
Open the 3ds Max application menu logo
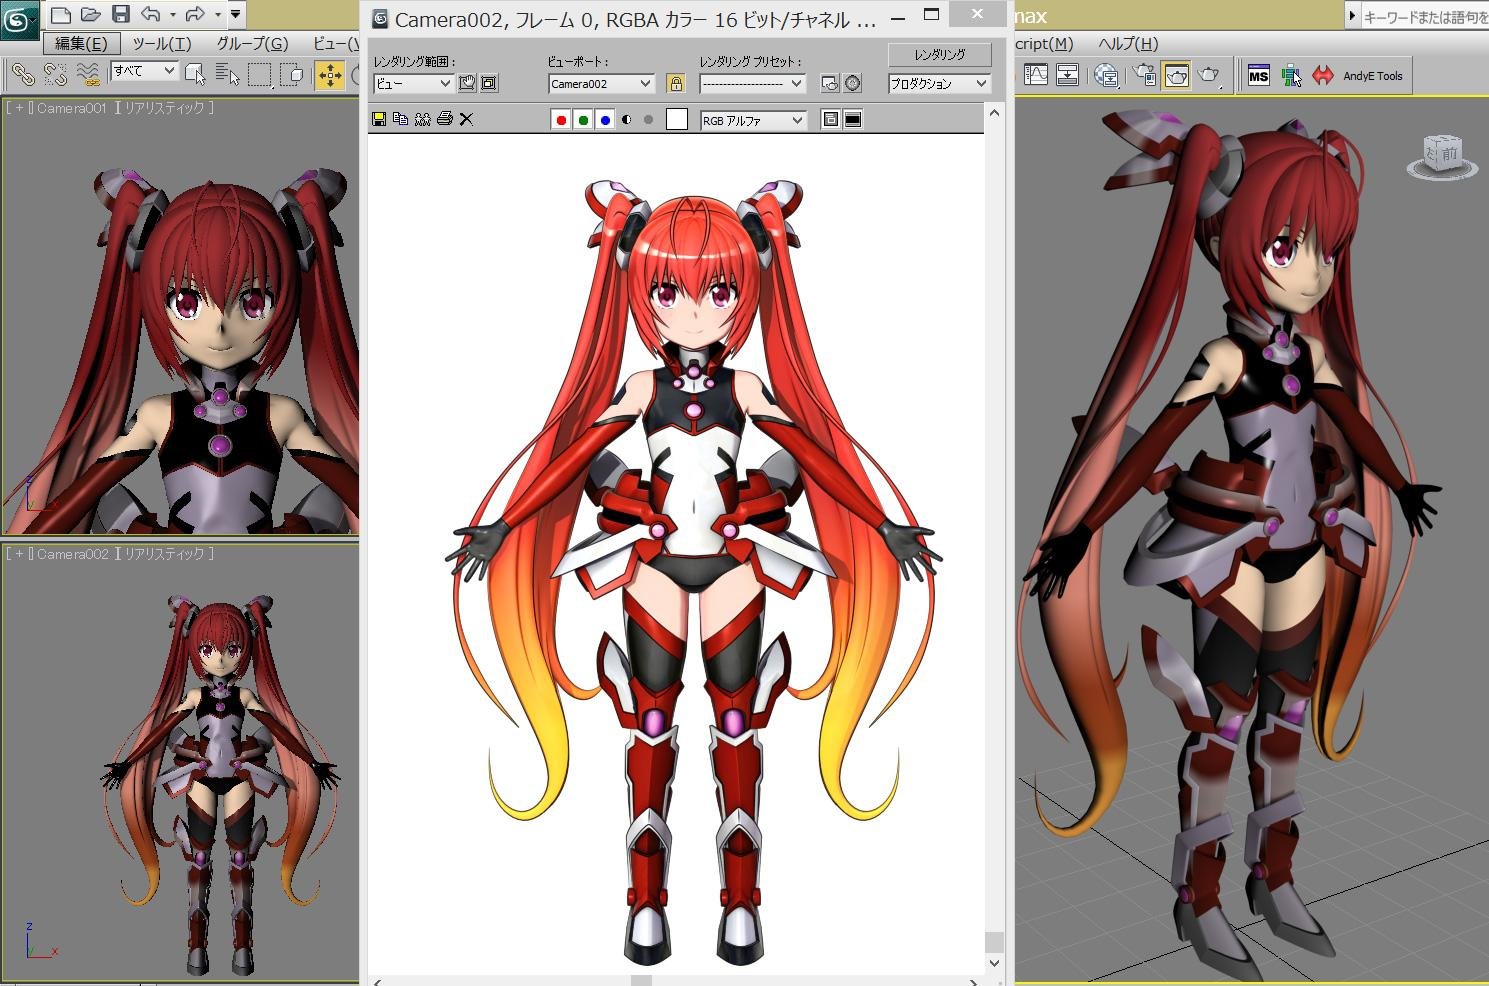(x=19, y=19)
